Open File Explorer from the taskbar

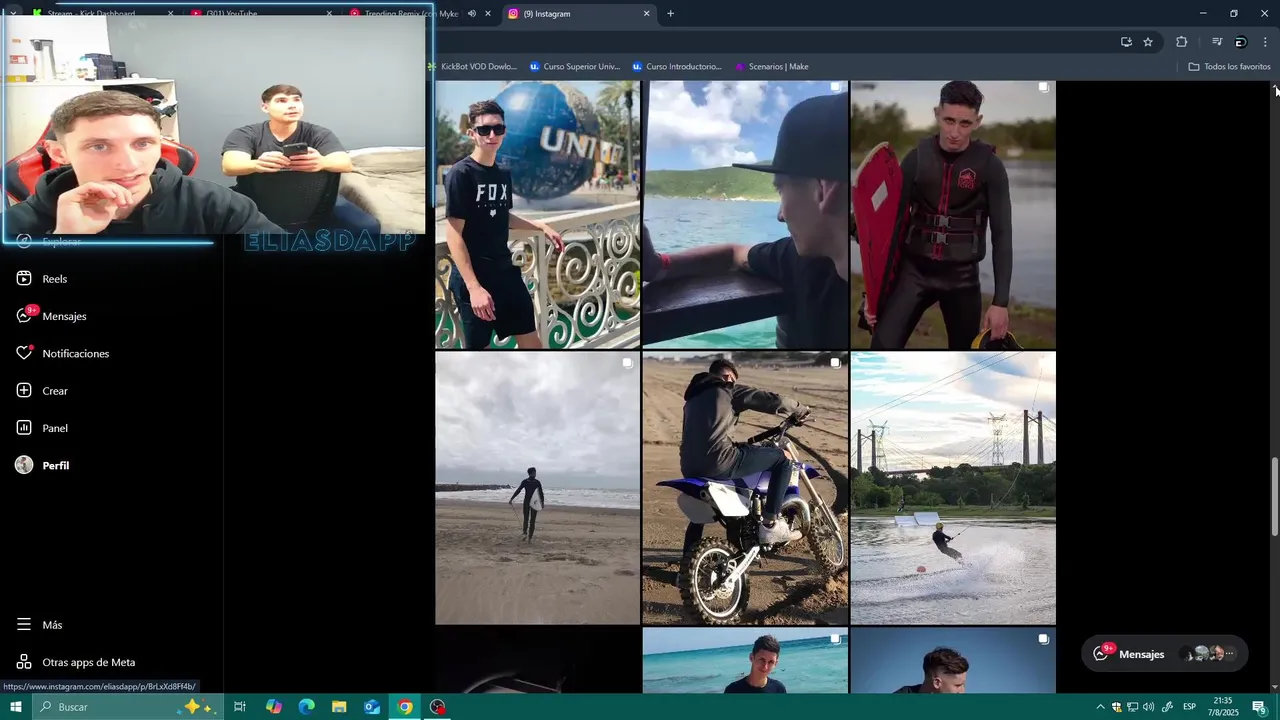point(339,707)
